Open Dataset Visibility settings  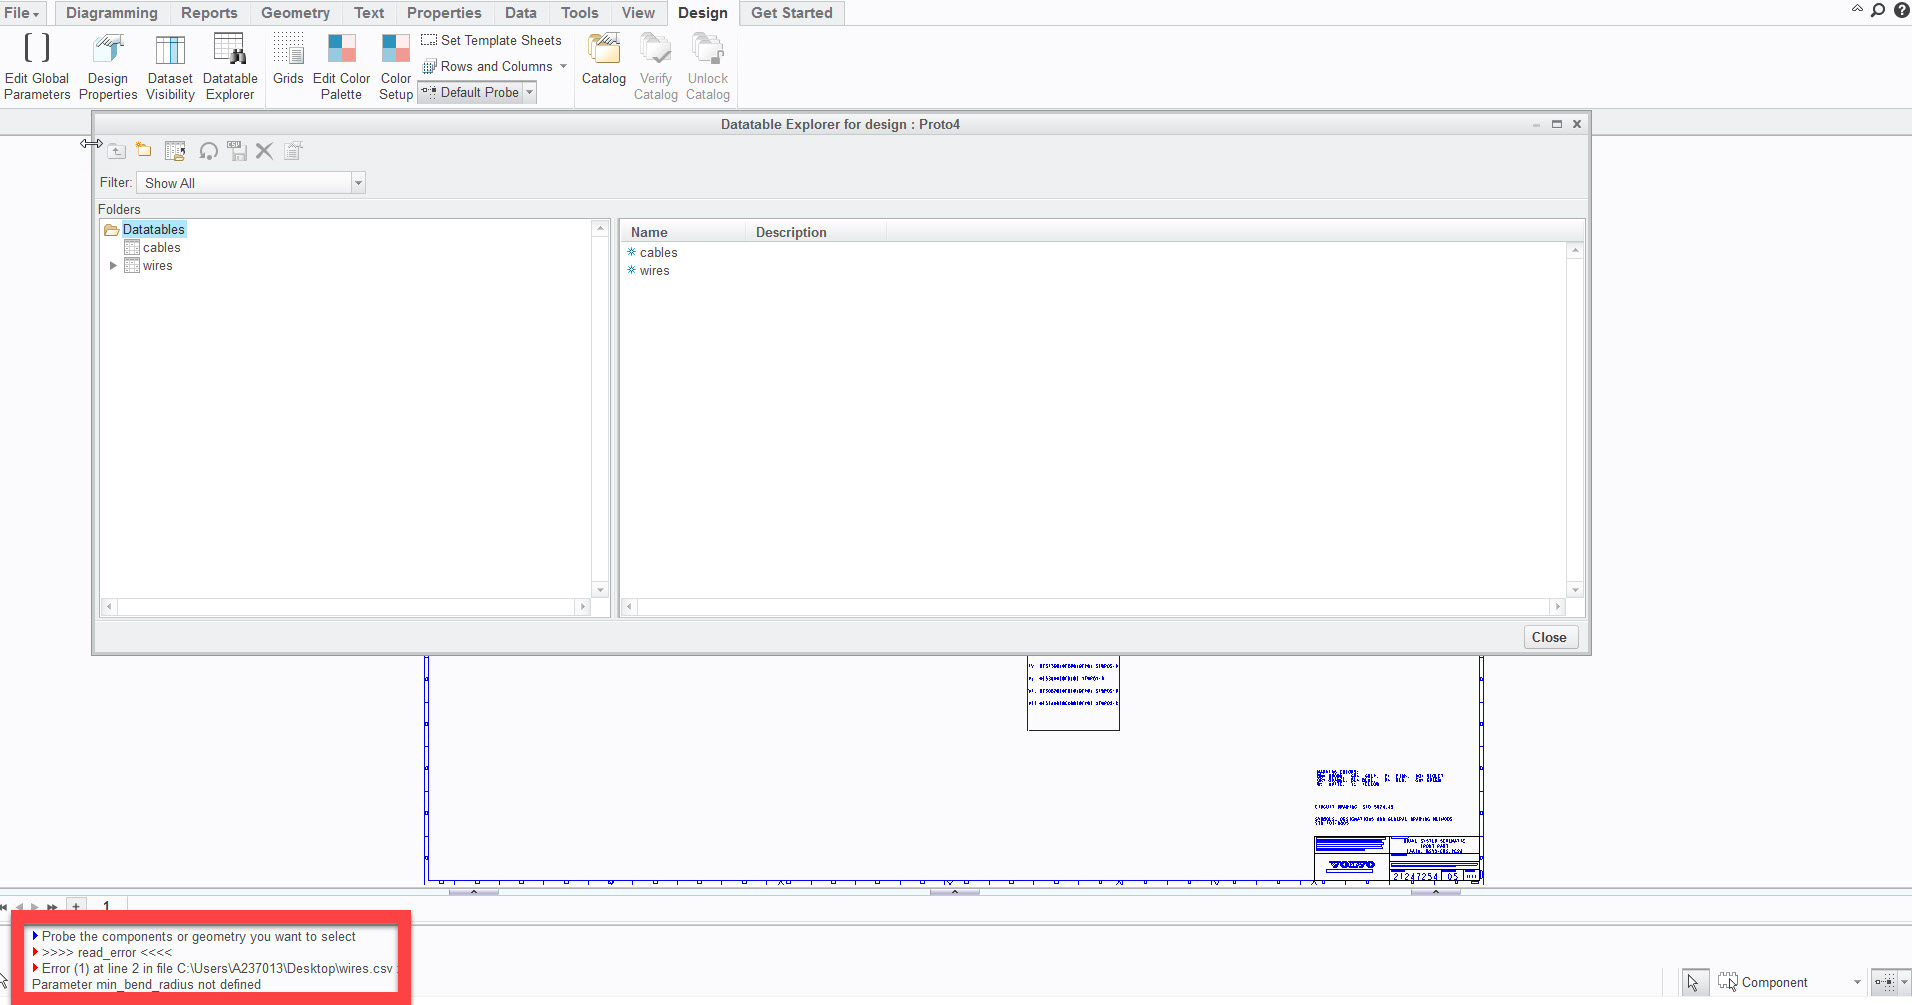point(170,67)
